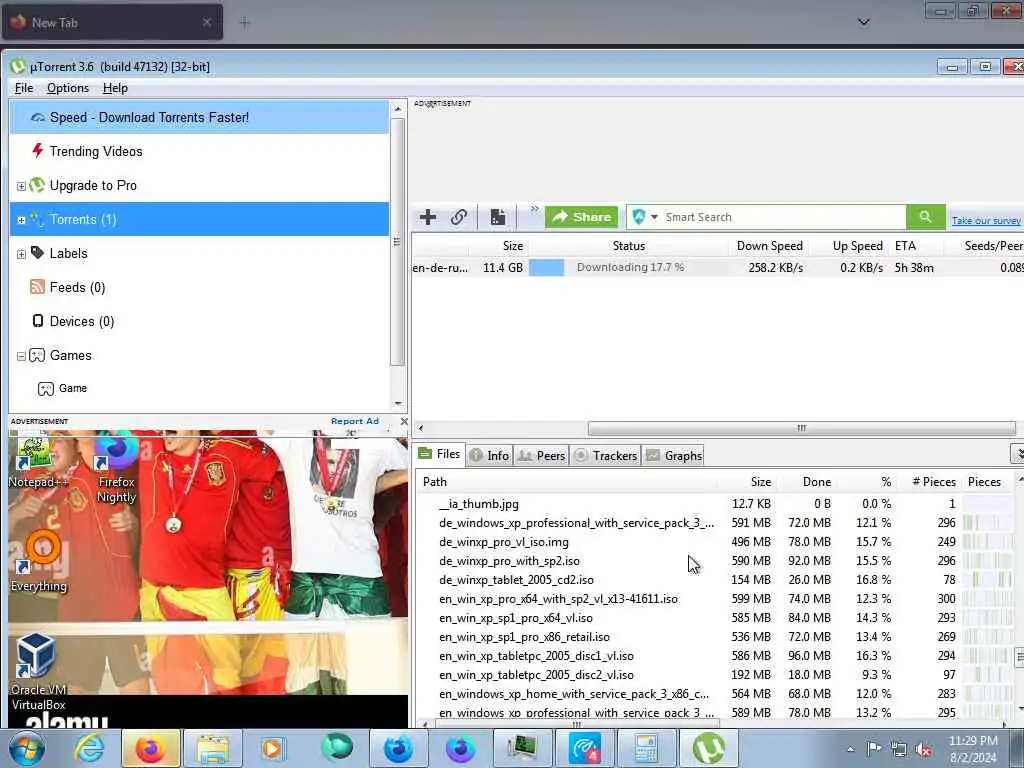Click the Report Ad link
This screenshot has height=768, width=1024.
[355, 421]
